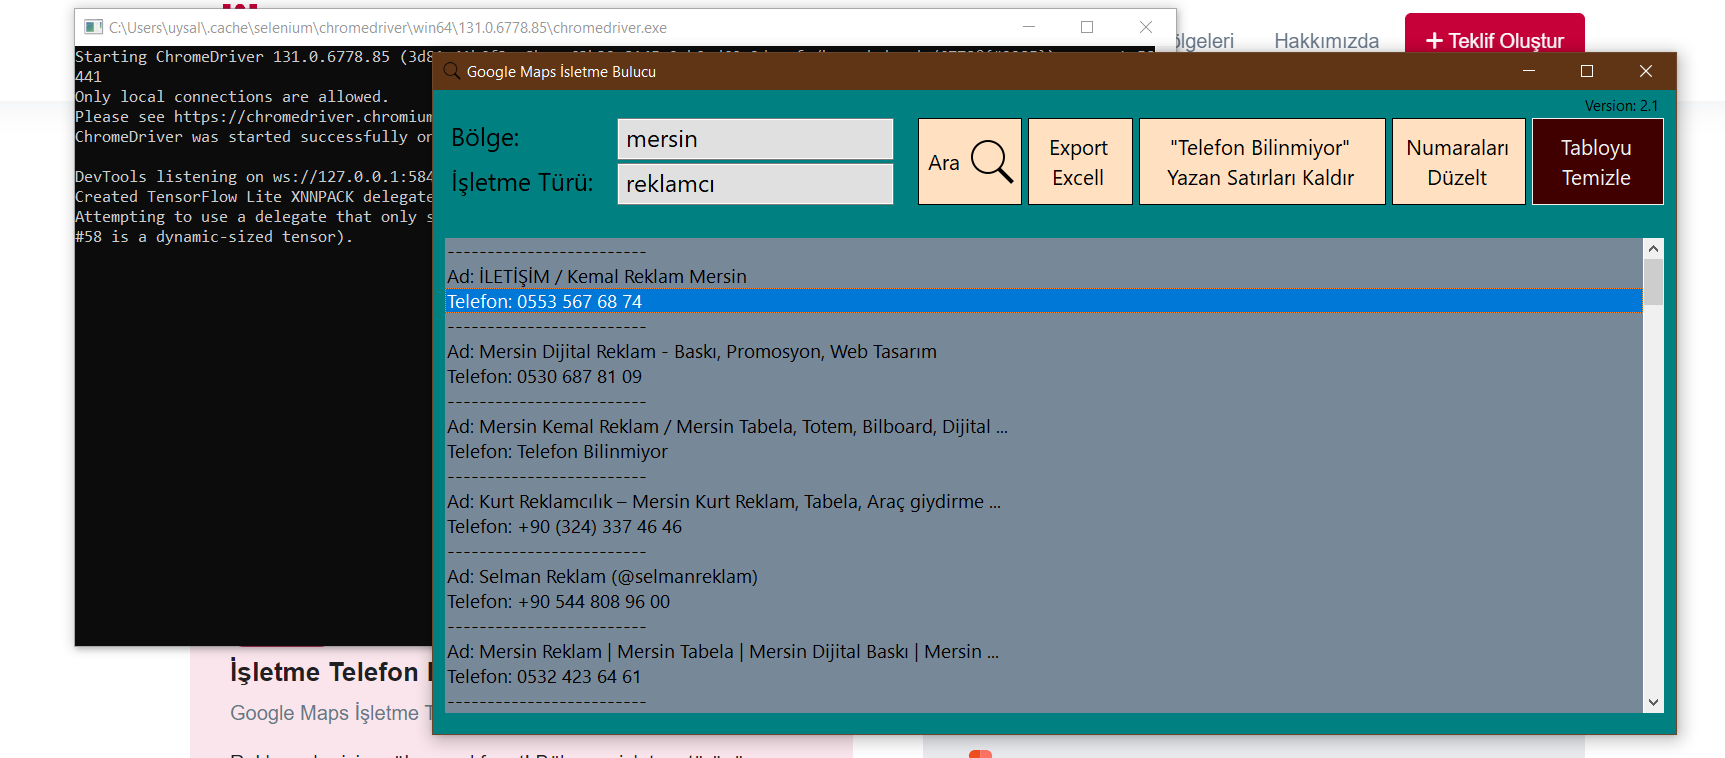Select the row "Telefon: 0530 687 81 09"
Viewport: 1725px width, 758px height.
click(1043, 376)
